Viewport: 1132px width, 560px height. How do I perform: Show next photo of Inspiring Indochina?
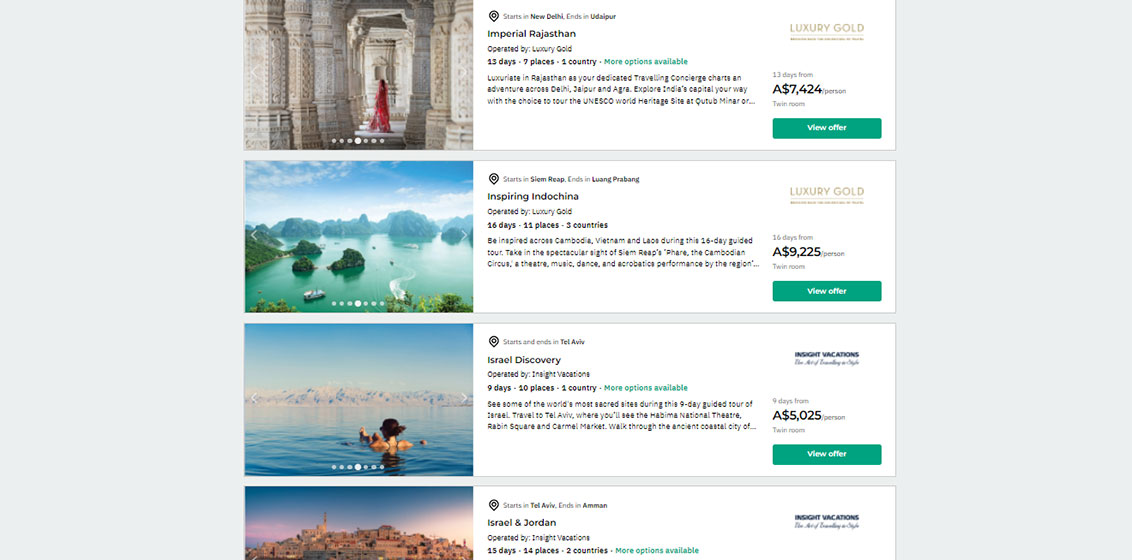464,236
